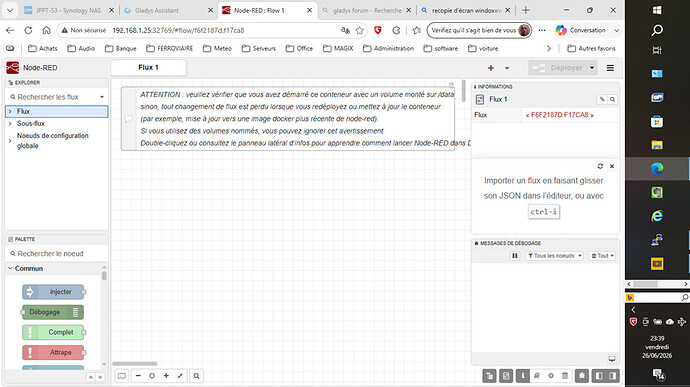This screenshot has height=387, width=690.
Task: Expand the Flux tree item
Action: point(10,111)
